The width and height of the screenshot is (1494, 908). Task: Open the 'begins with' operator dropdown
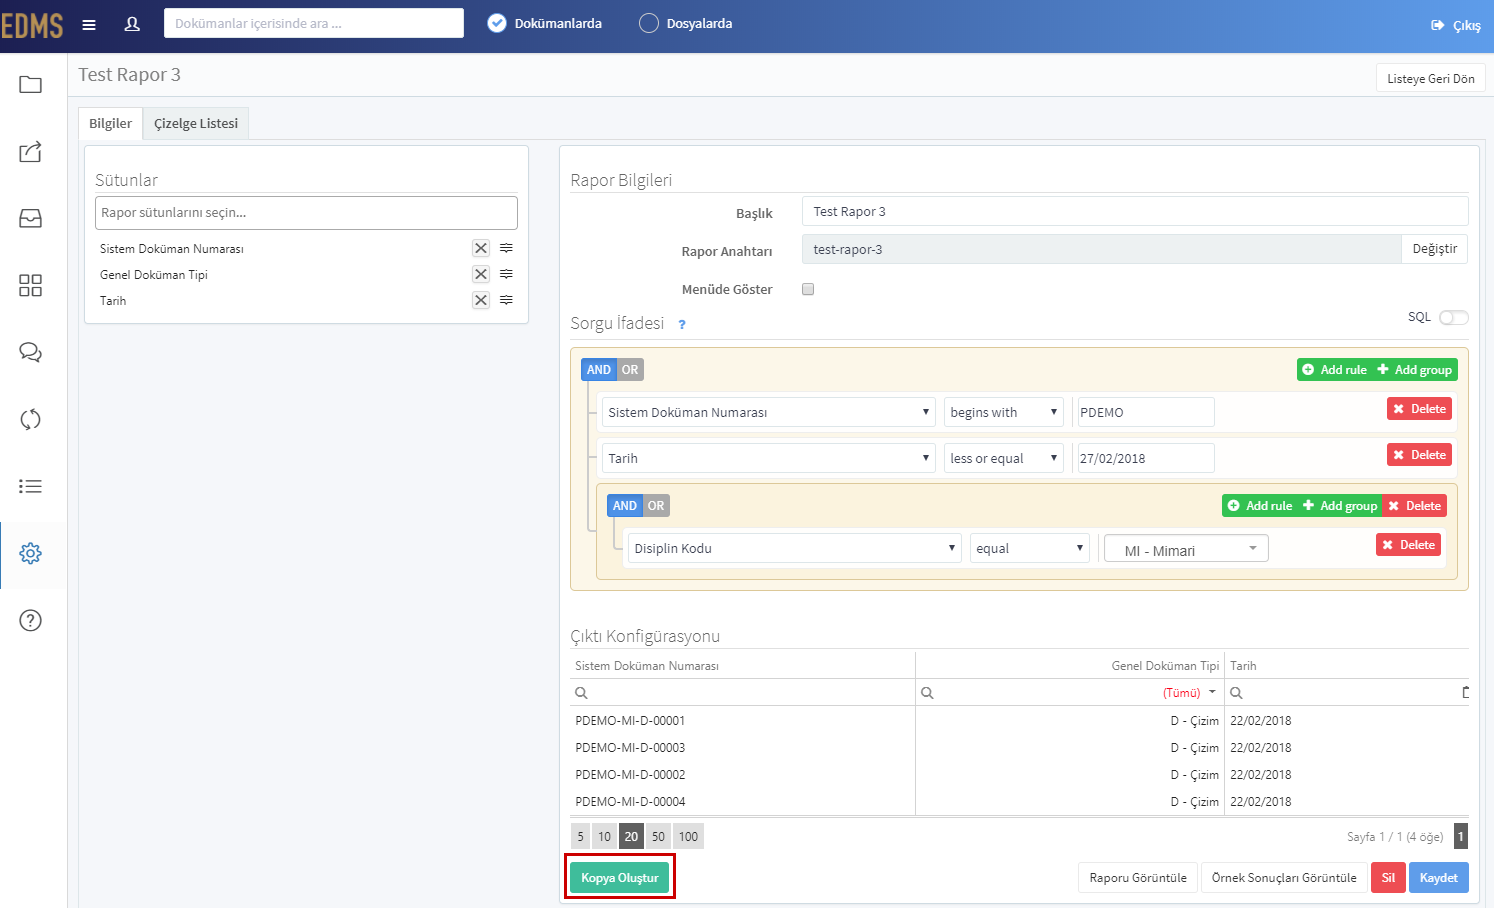tap(1004, 412)
